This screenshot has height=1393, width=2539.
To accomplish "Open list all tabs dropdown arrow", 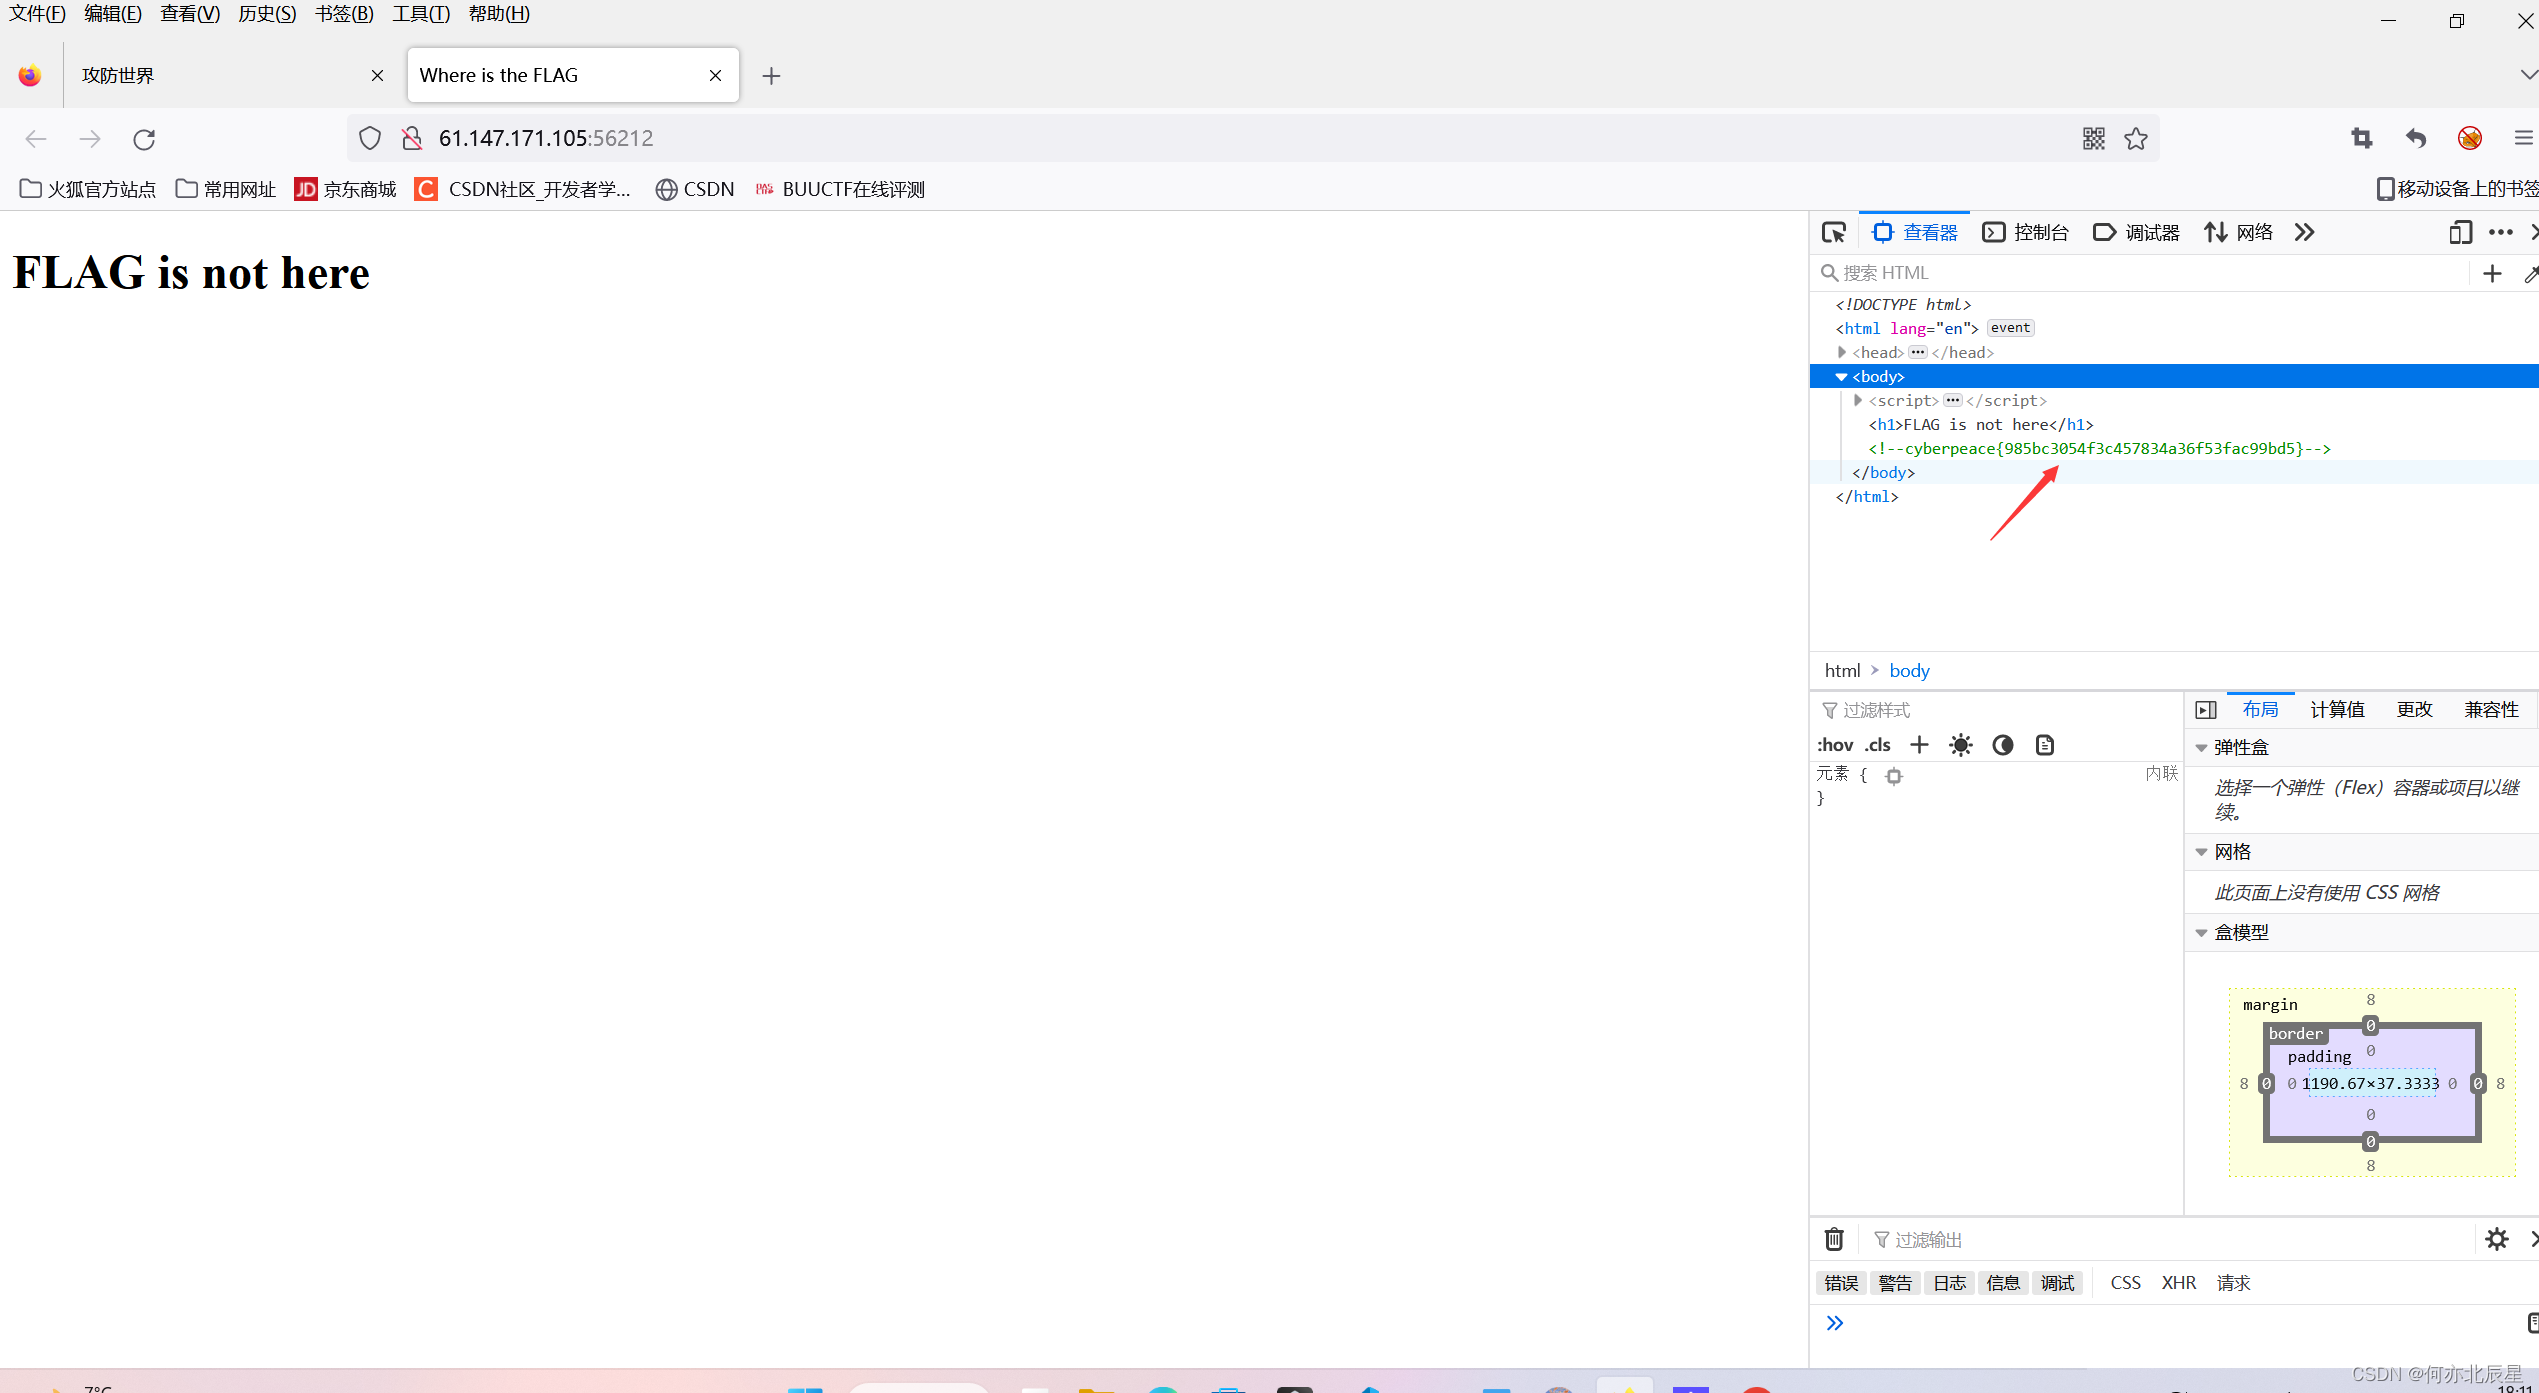I will (2528, 75).
